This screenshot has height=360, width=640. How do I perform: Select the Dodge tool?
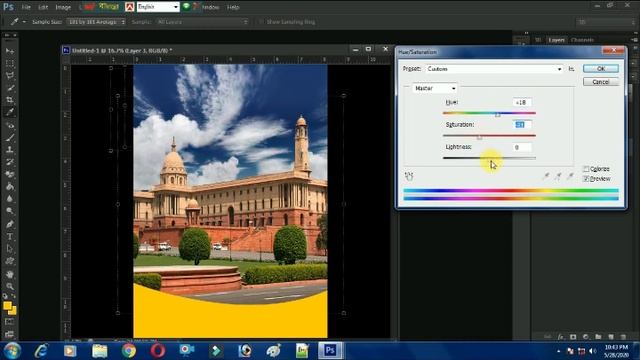(x=10, y=211)
